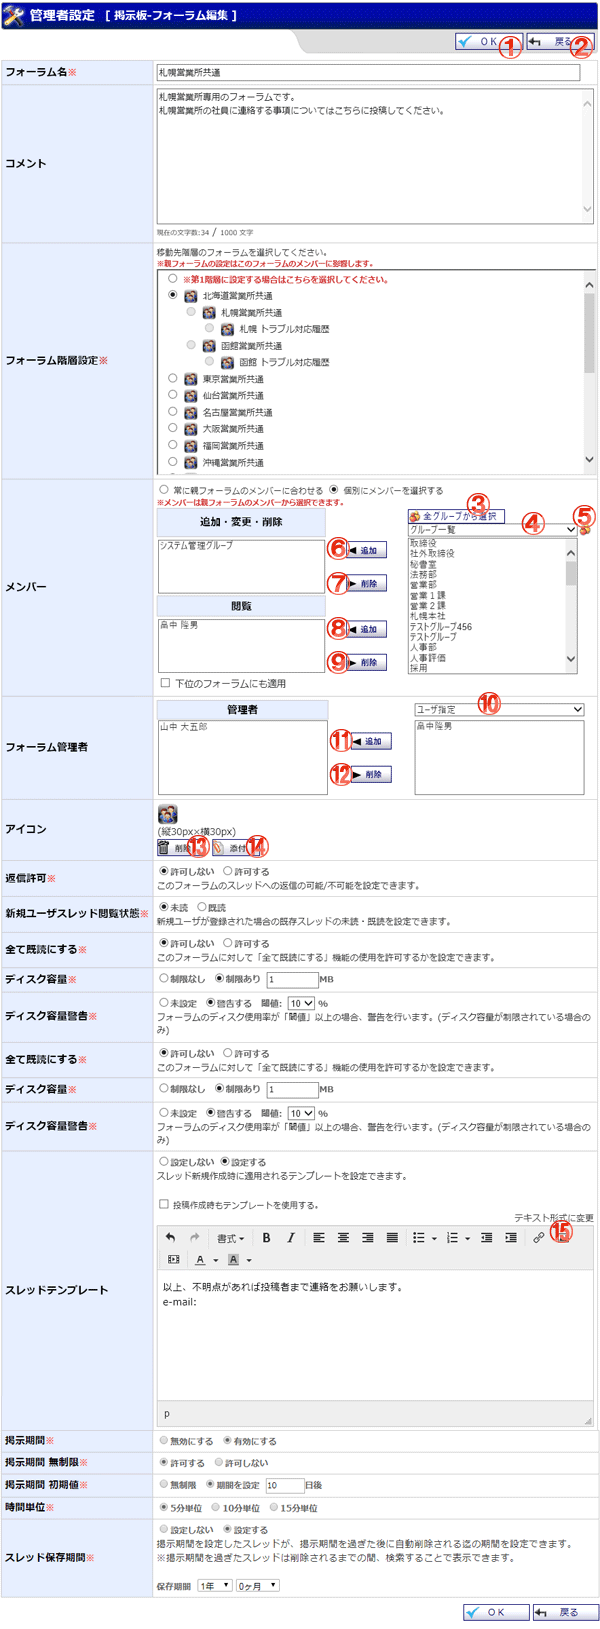
Task: Click the insert media icon in editor
Action: (173, 1260)
